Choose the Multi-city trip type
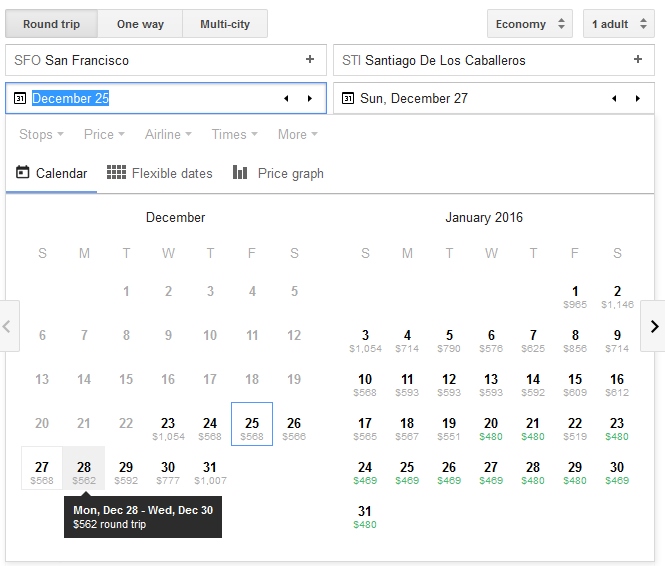Viewport: 665px width, 566px height. tap(225, 24)
